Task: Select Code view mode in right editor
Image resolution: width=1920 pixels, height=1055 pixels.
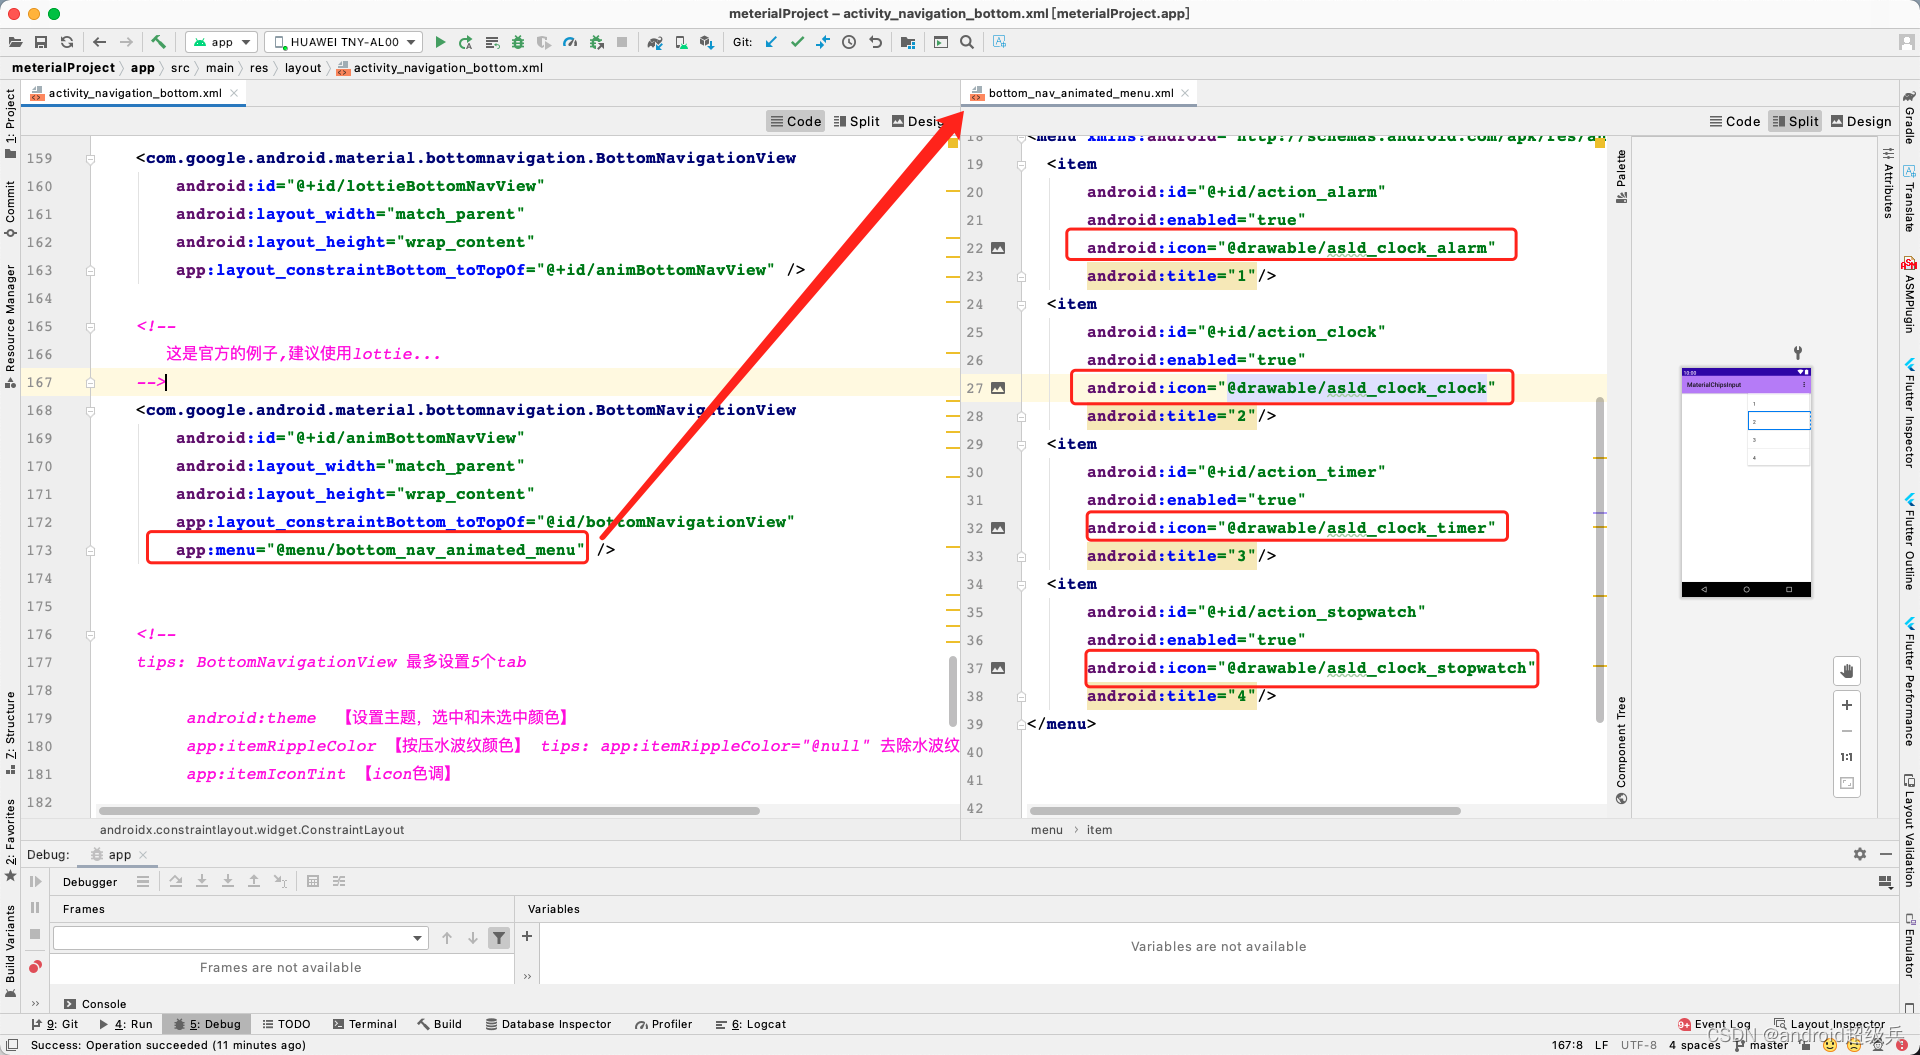Action: coord(1735,121)
